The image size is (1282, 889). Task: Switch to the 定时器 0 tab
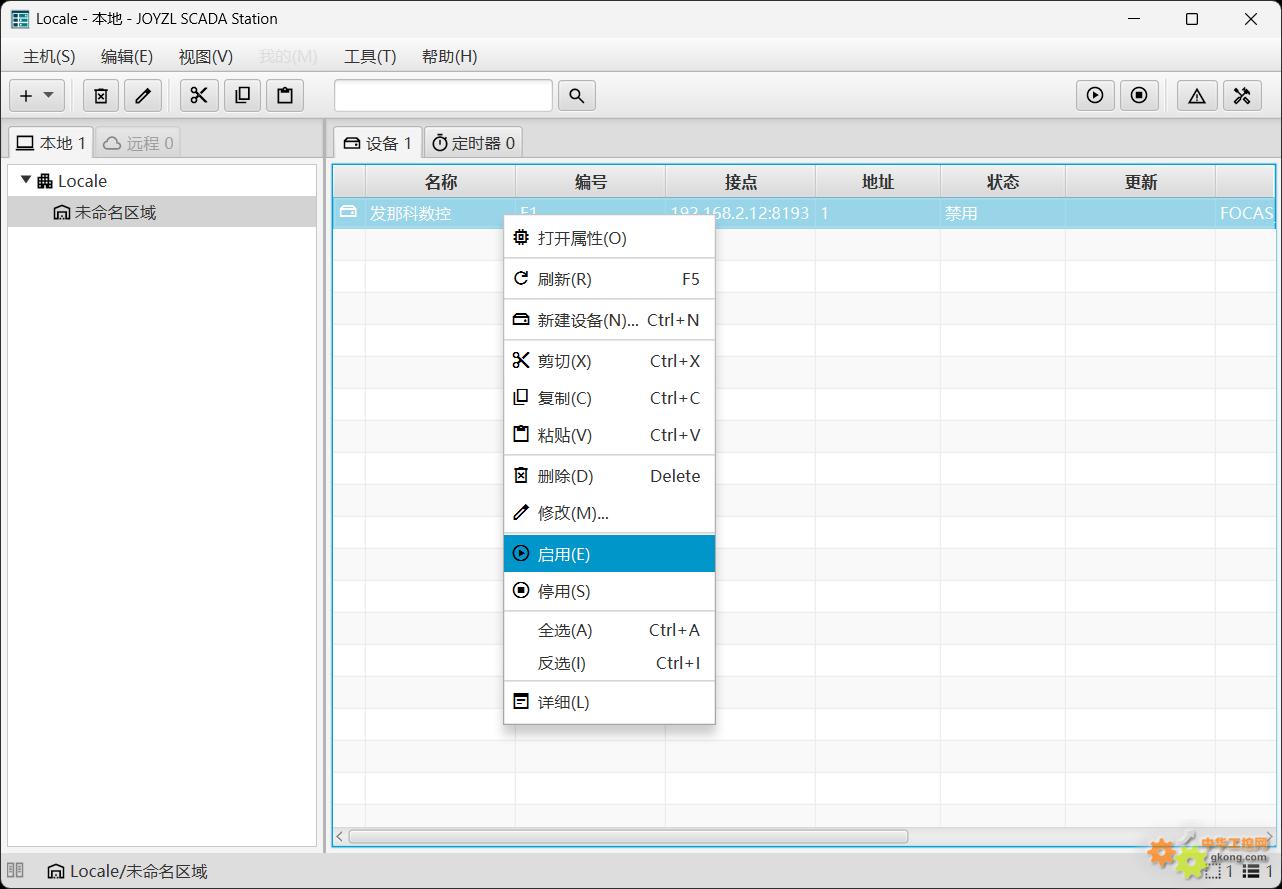[x=473, y=143]
